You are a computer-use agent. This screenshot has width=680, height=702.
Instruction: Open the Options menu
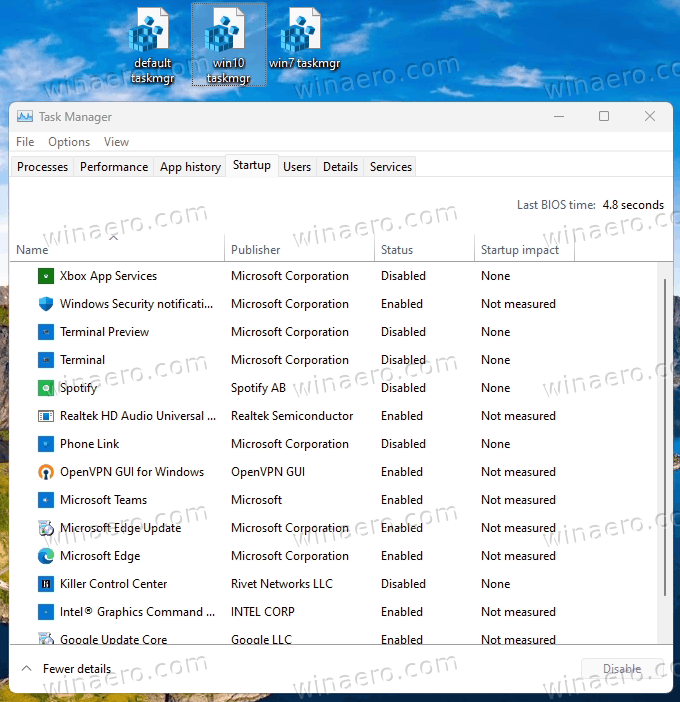click(x=69, y=142)
